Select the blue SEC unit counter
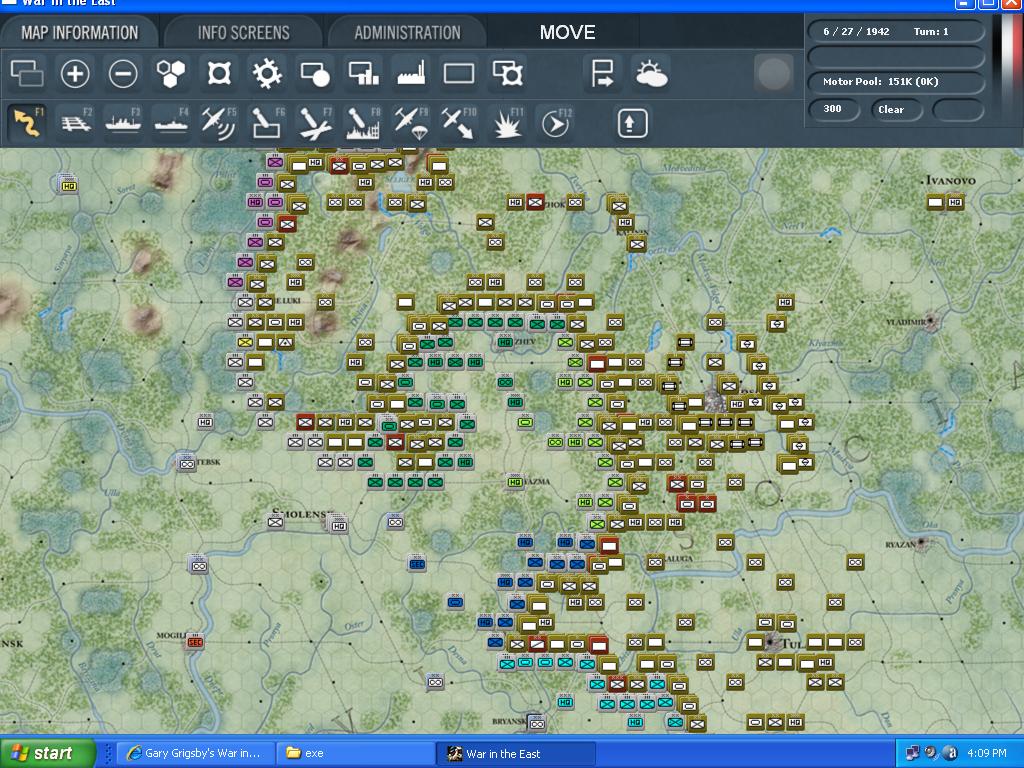 (x=417, y=564)
